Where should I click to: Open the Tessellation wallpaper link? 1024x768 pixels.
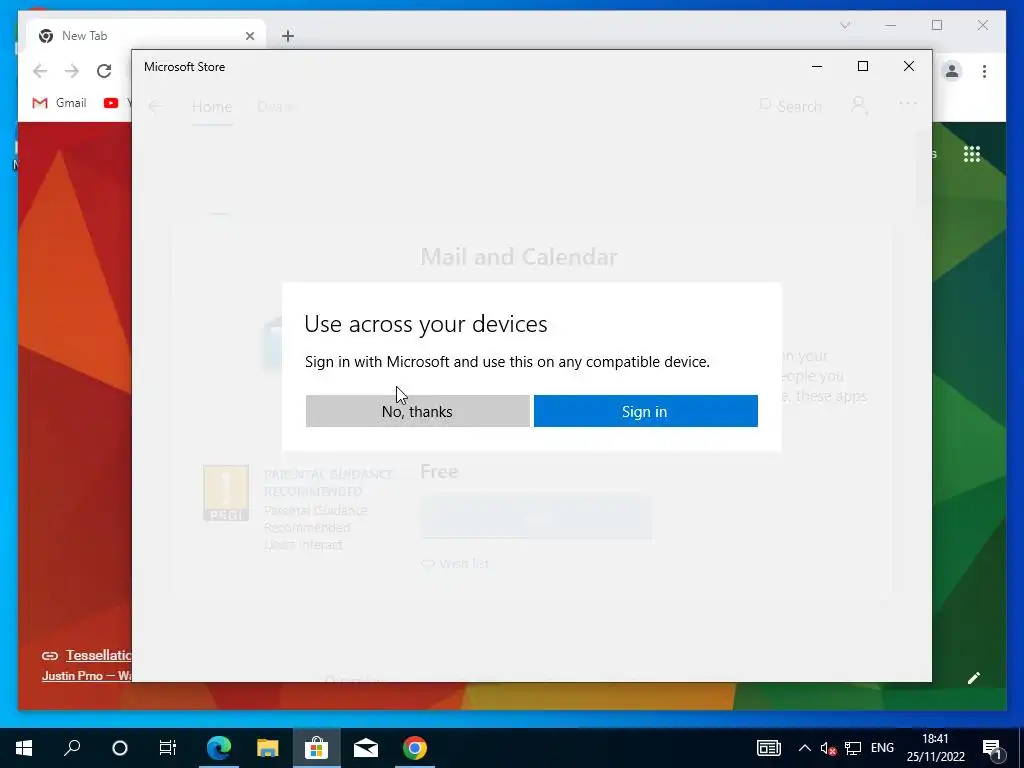point(98,655)
